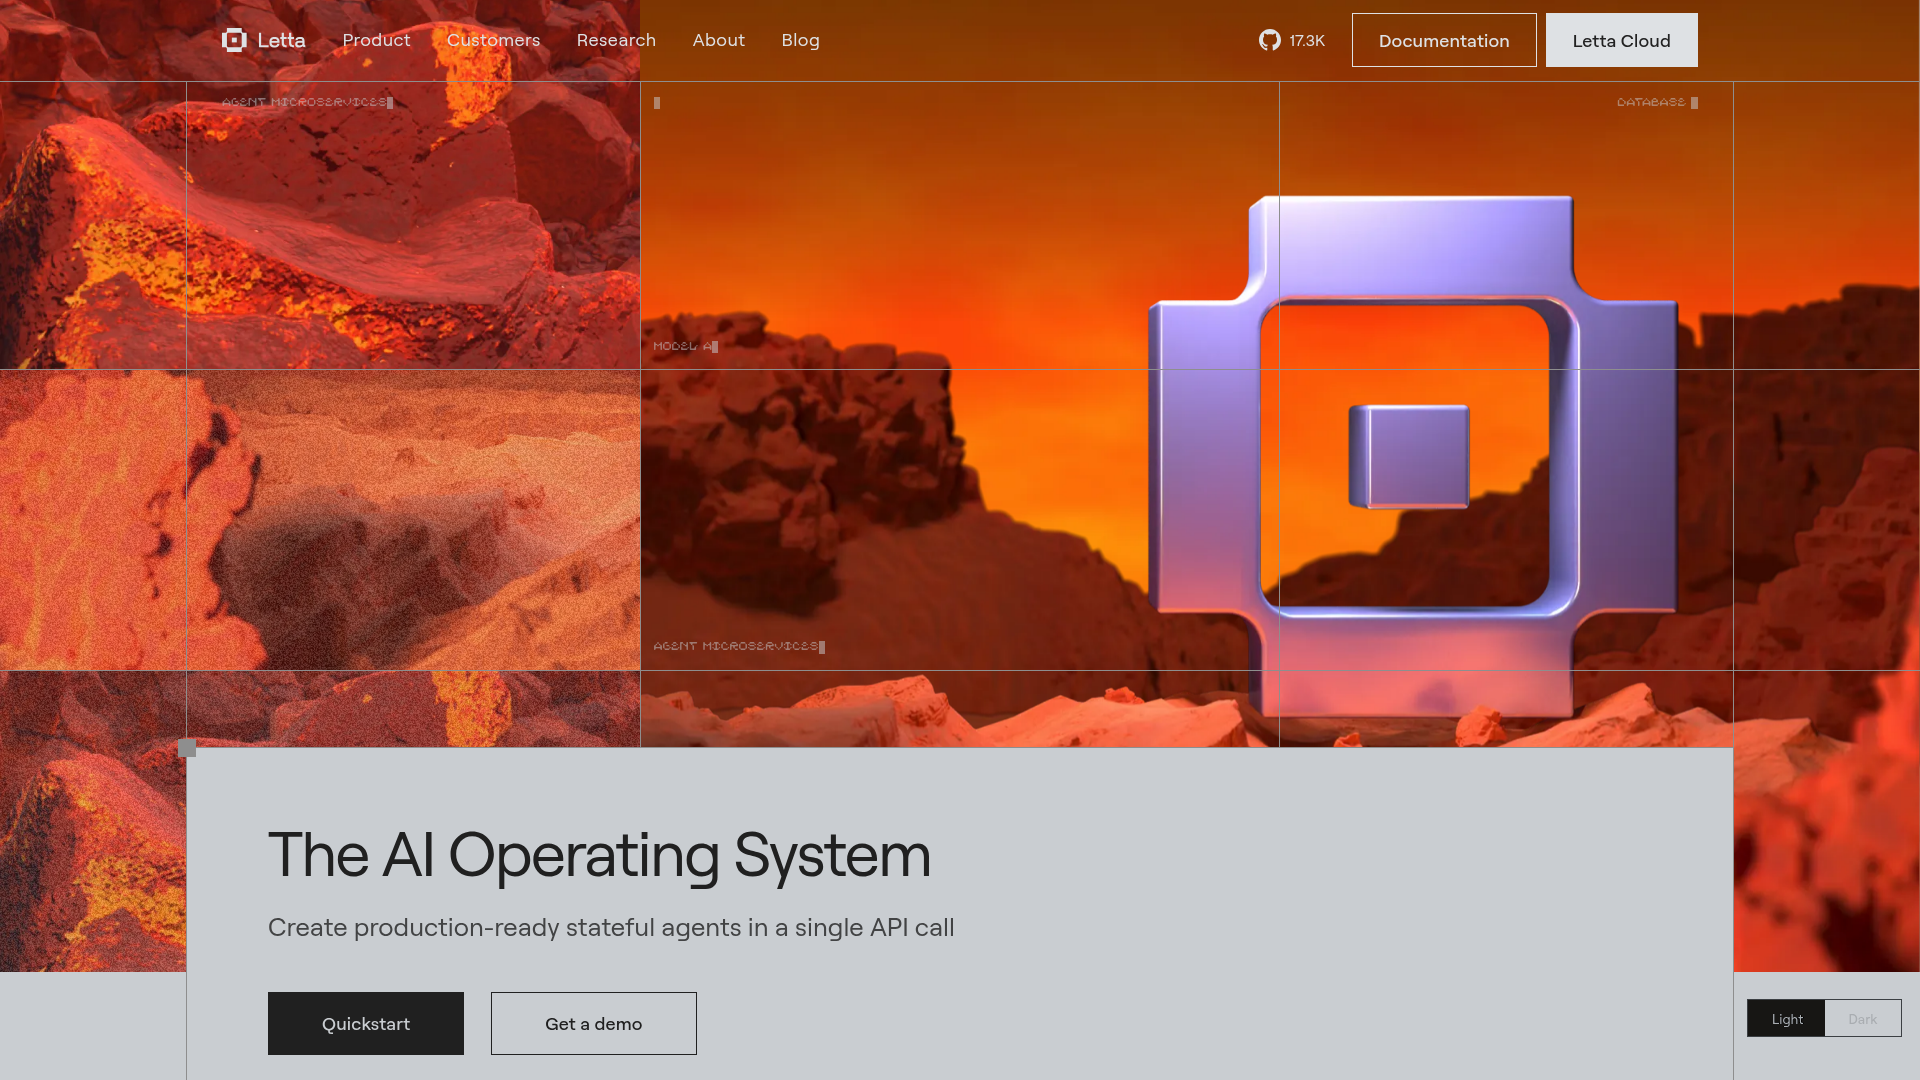Click the Documentation button

pos(1443,41)
